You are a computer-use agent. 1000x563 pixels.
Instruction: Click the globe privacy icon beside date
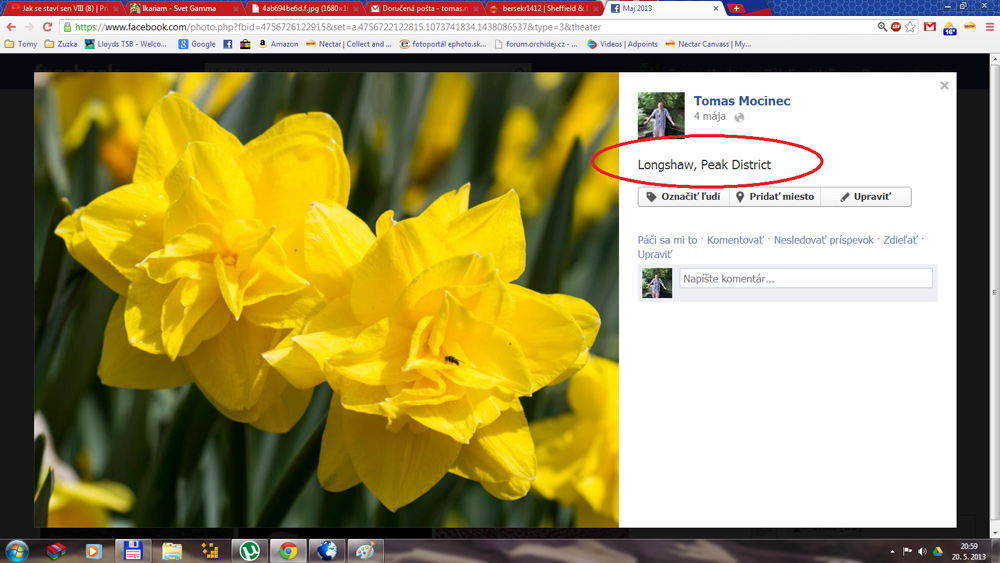point(739,117)
